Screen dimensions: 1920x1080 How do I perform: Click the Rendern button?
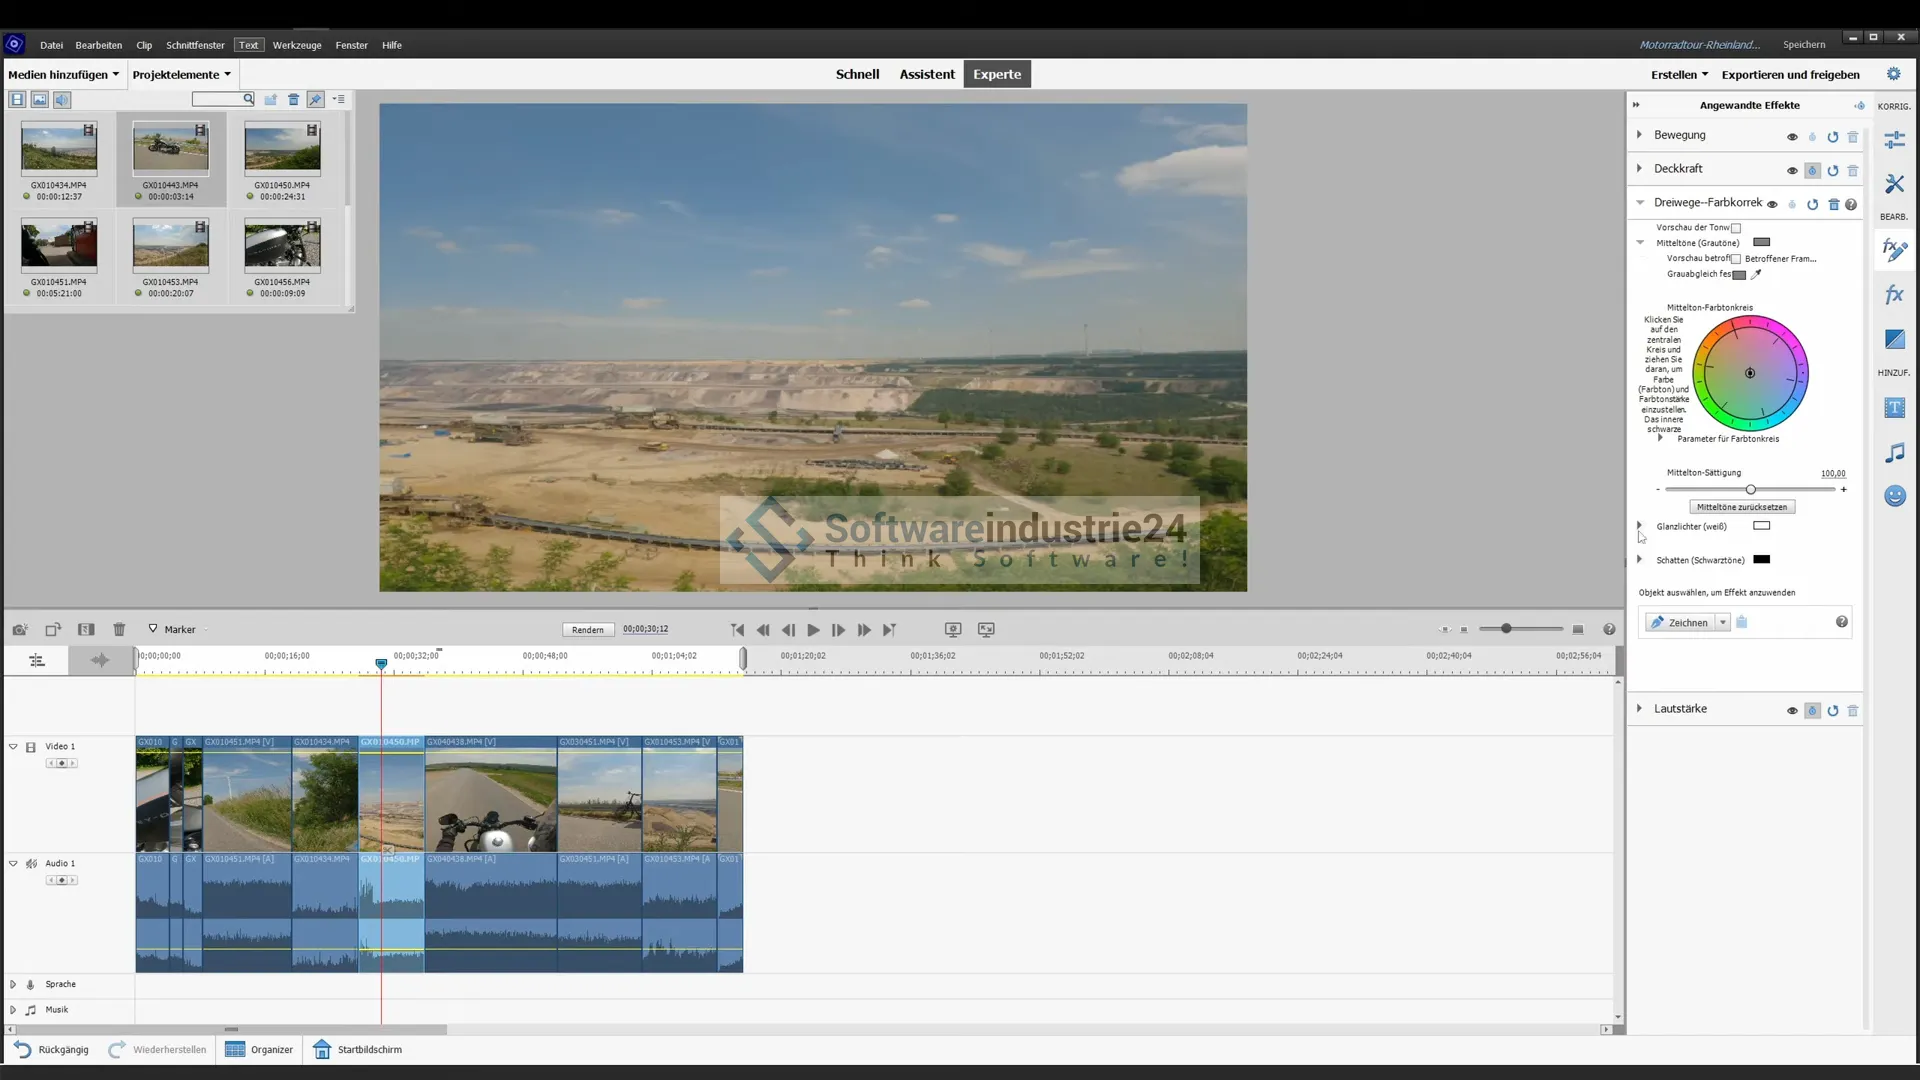(587, 630)
